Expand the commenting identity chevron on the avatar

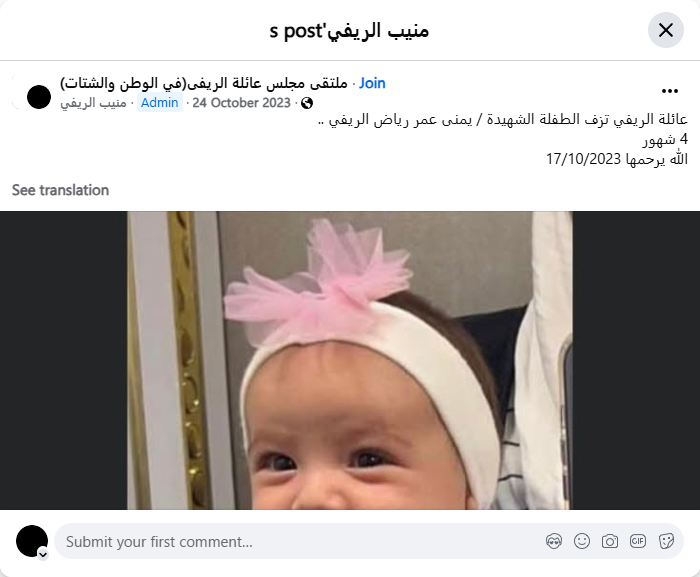click(x=43, y=555)
